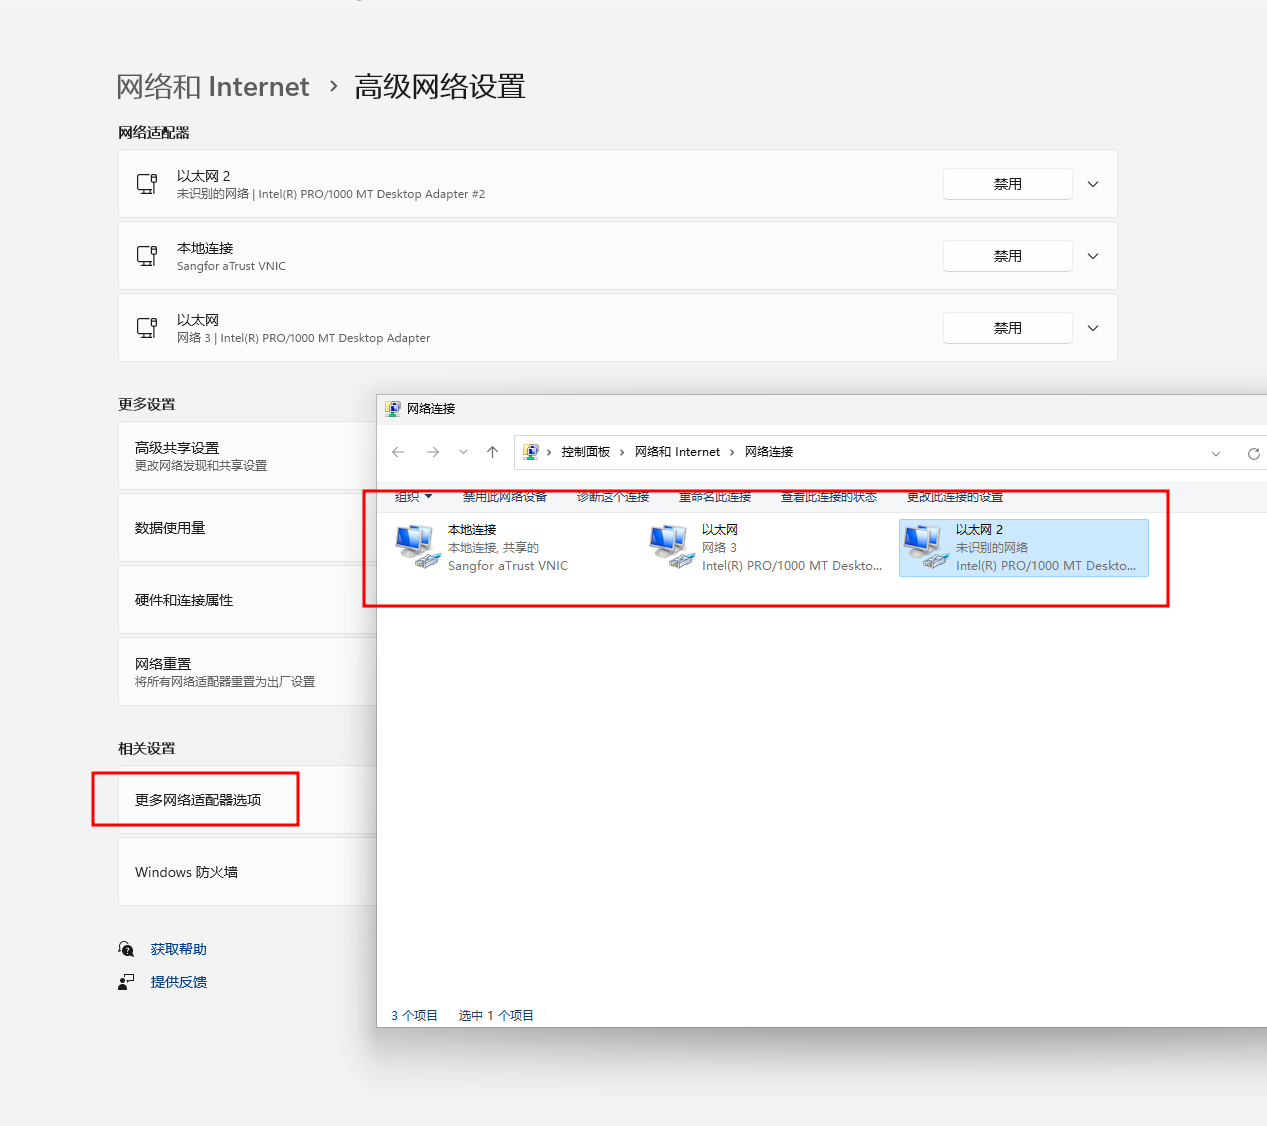Click the Refresh icon beside address bar
1267x1126 pixels.
[1253, 453]
